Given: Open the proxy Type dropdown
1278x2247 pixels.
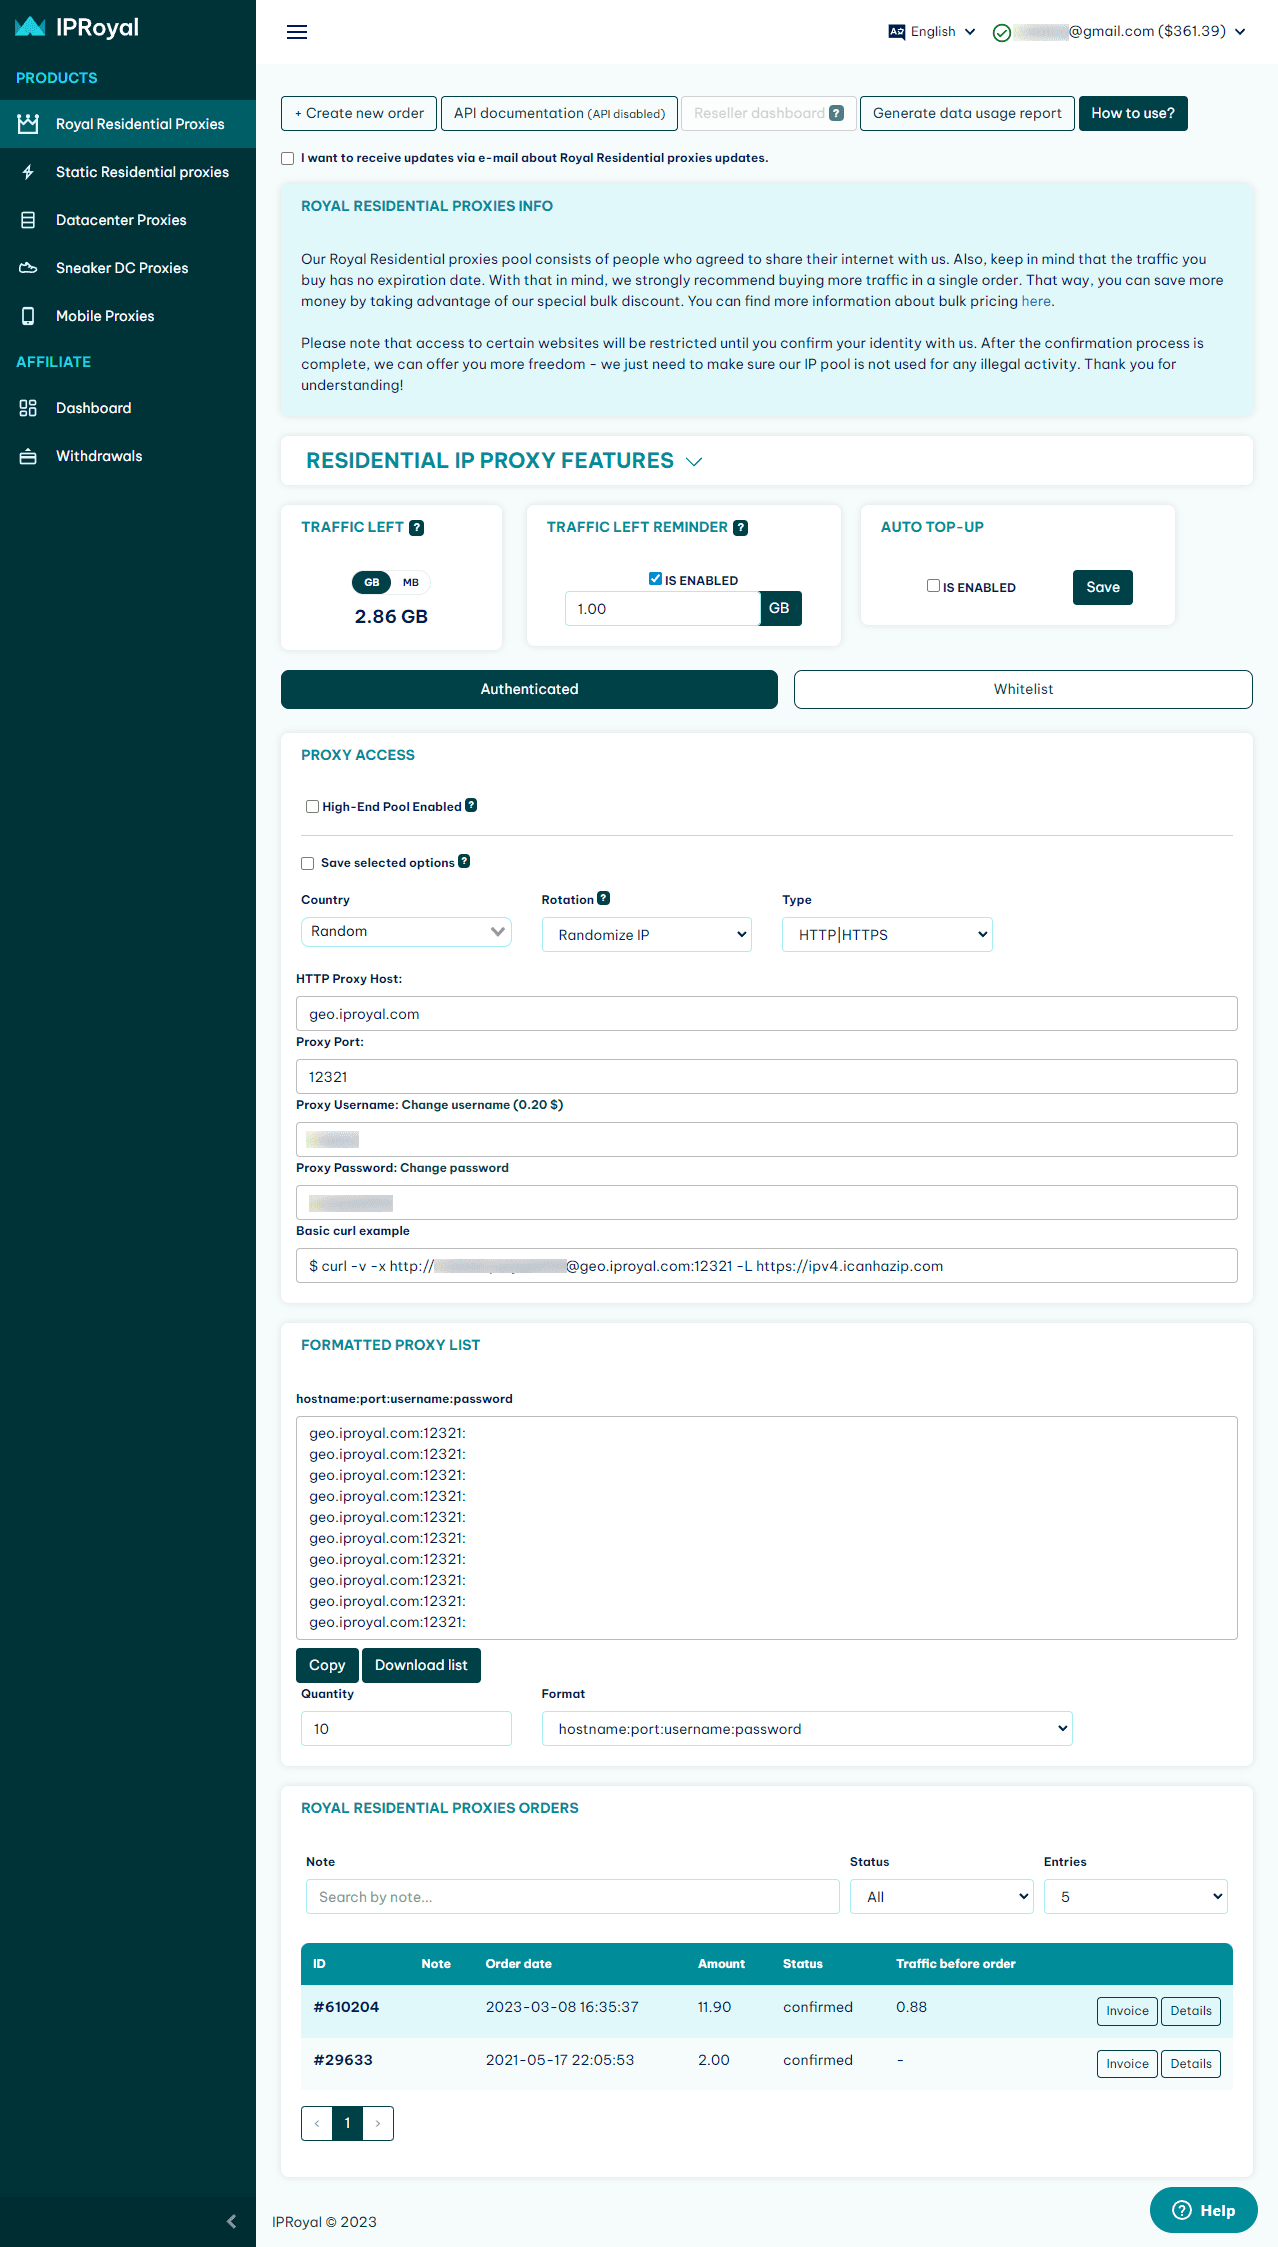Looking at the screenshot, I should pos(887,935).
